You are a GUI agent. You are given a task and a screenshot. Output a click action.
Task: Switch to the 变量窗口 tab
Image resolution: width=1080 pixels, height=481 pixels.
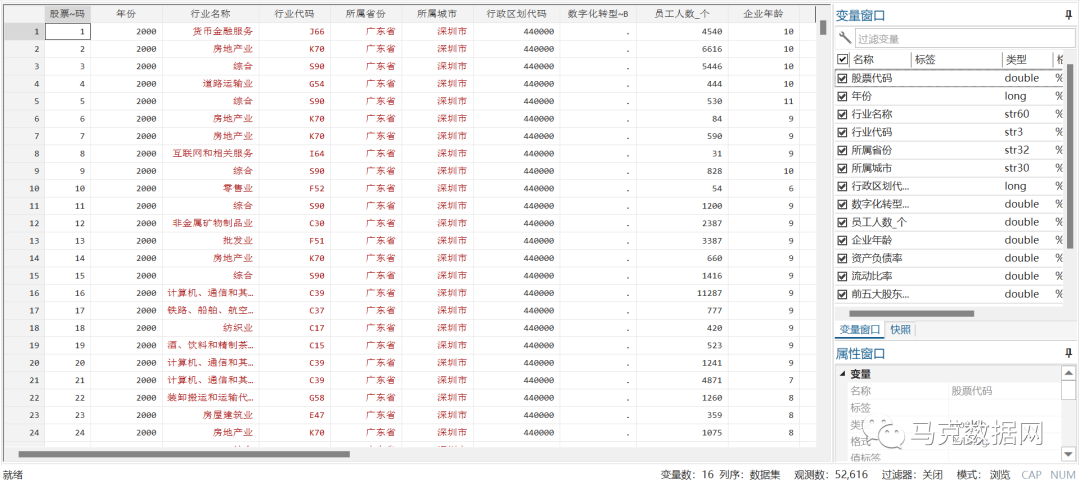click(860, 329)
